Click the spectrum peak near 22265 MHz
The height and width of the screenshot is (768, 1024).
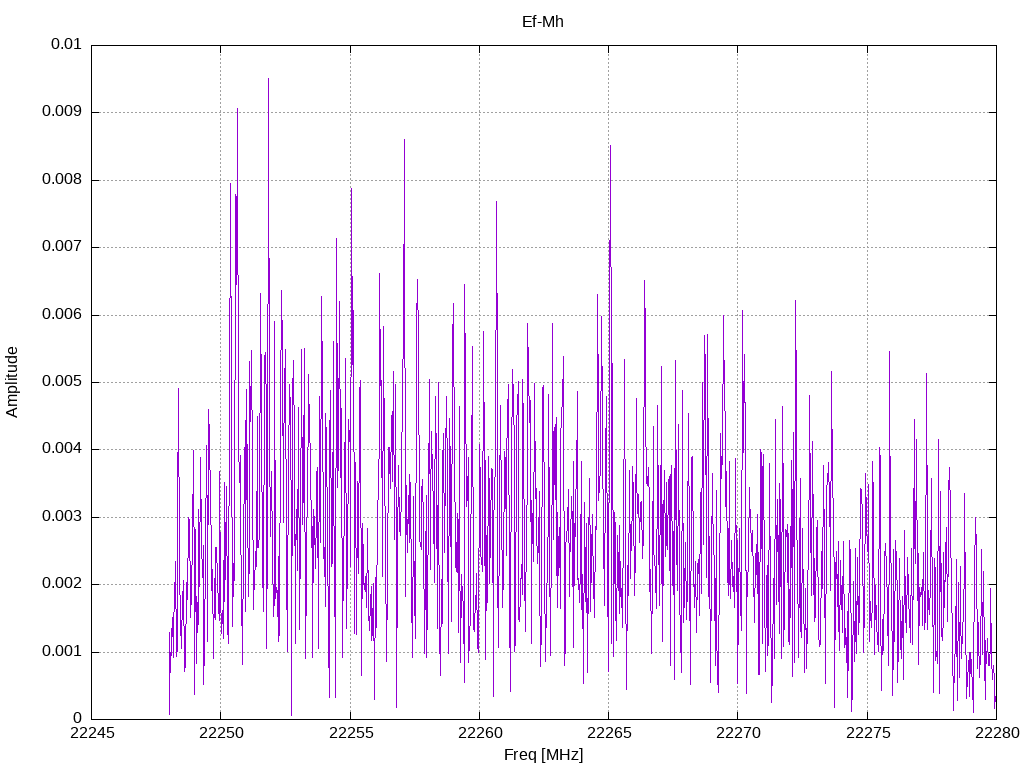click(x=610, y=148)
